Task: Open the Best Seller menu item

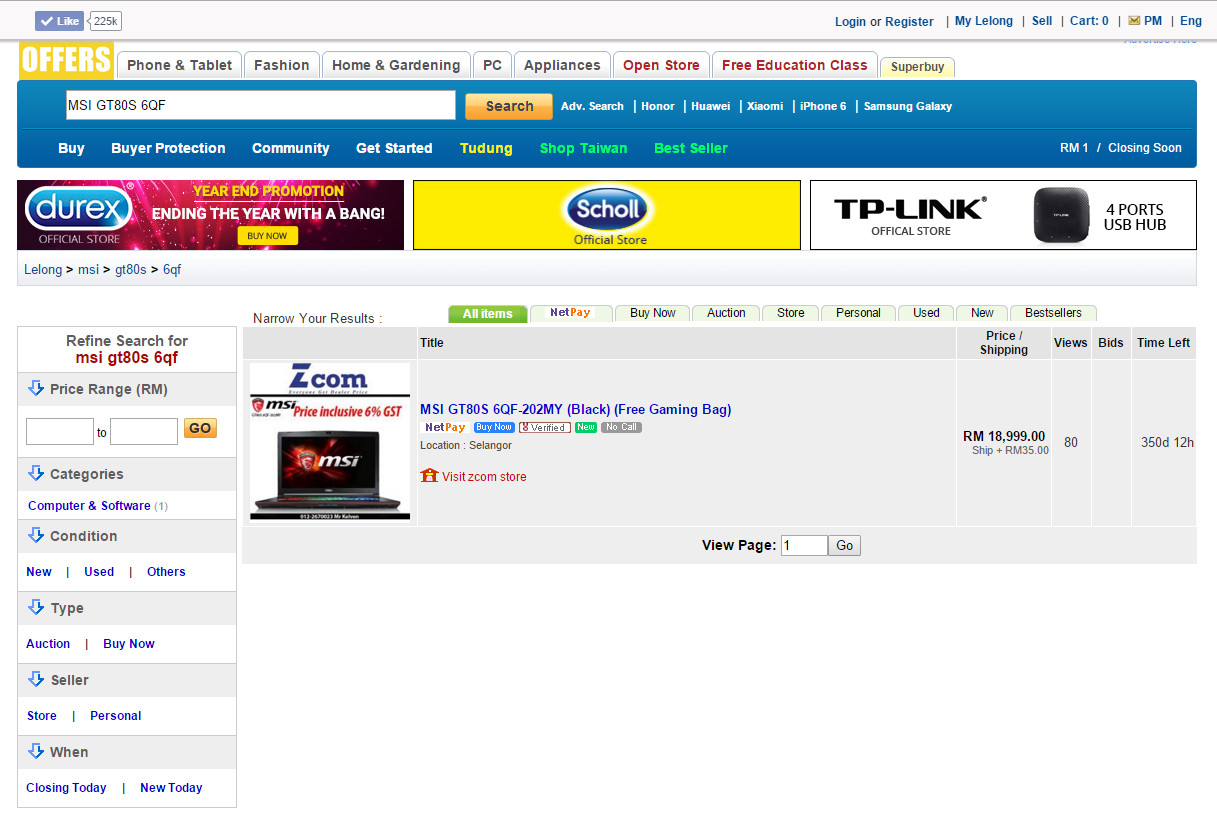Action: 691,148
